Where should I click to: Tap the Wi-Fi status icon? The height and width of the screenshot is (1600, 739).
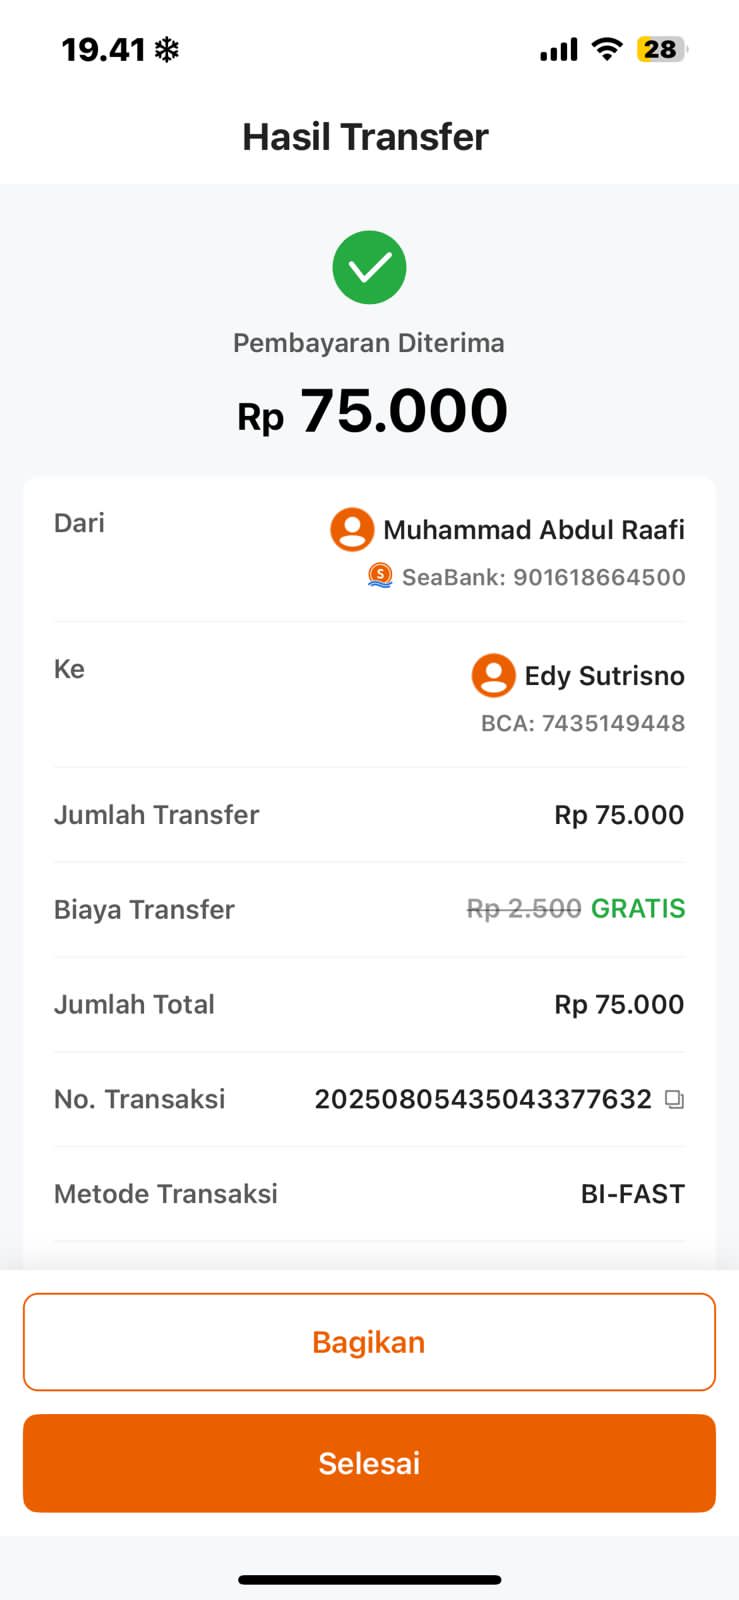[606, 49]
